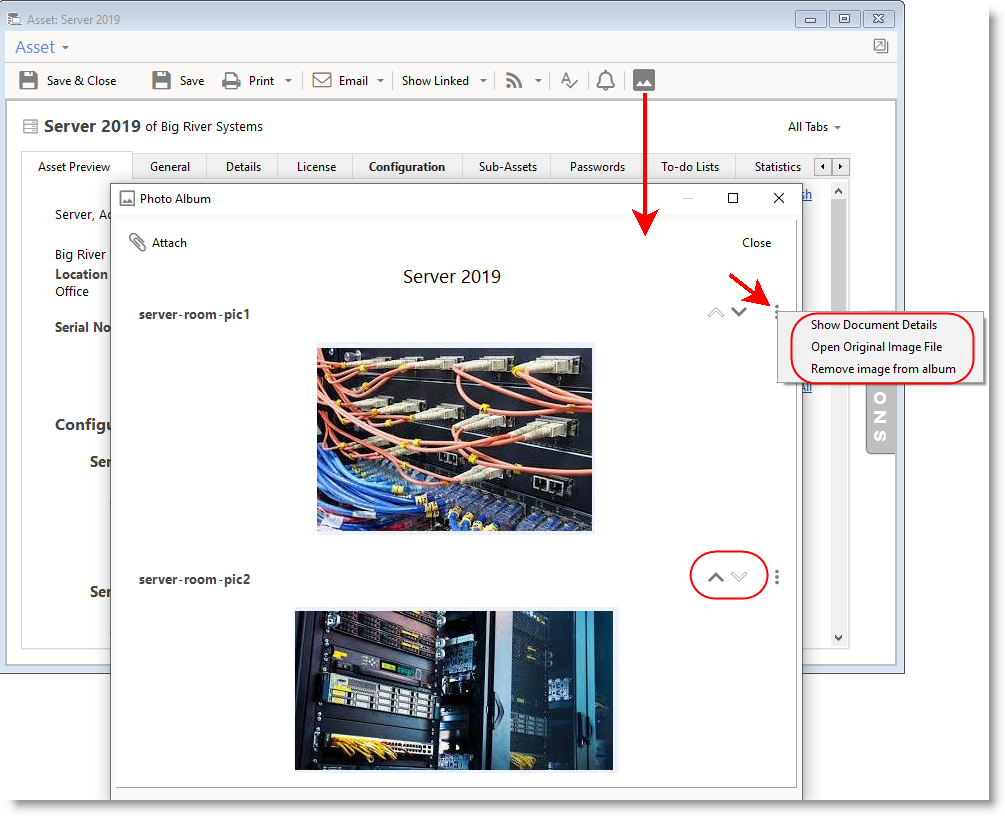Select Show Document Details menu item
The width and height of the screenshot is (1005, 816).
(x=873, y=325)
